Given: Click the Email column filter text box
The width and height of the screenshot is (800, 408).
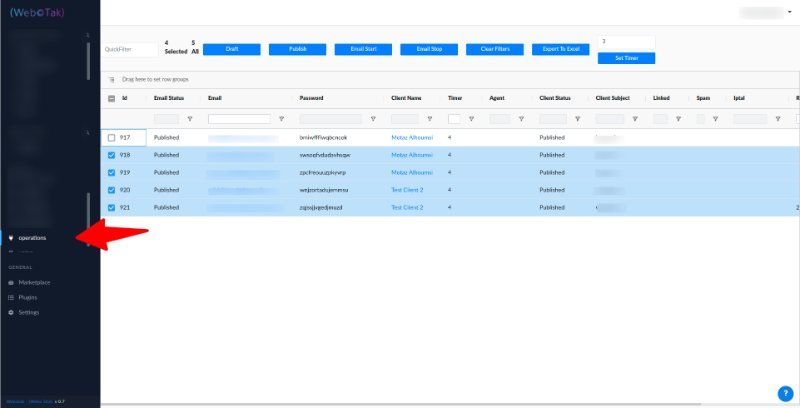Looking at the screenshot, I should point(239,119).
